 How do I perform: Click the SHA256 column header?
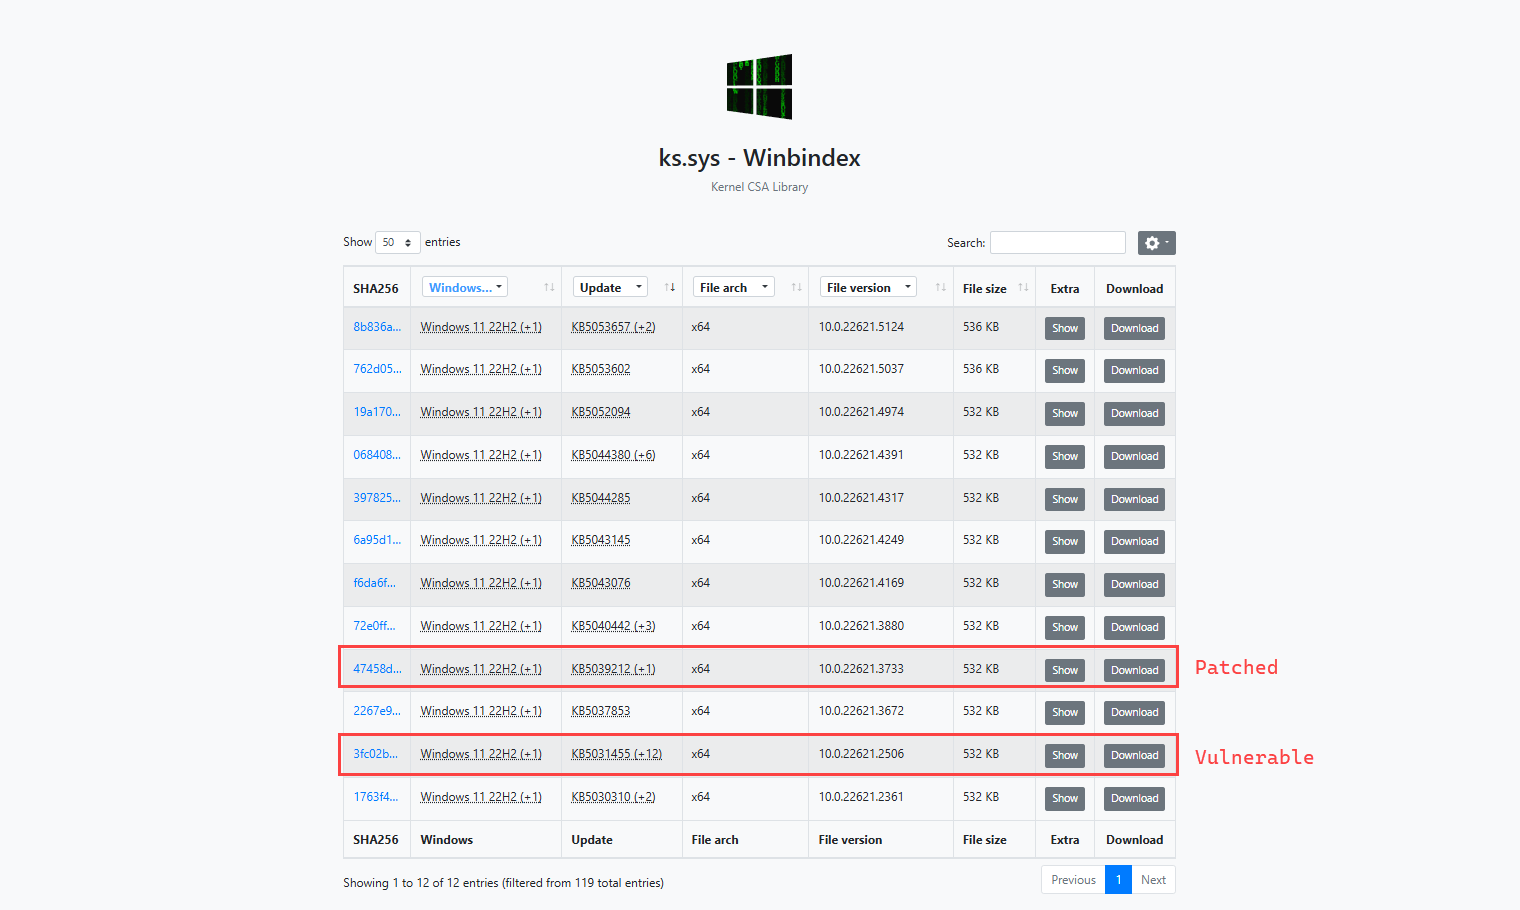click(376, 288)
